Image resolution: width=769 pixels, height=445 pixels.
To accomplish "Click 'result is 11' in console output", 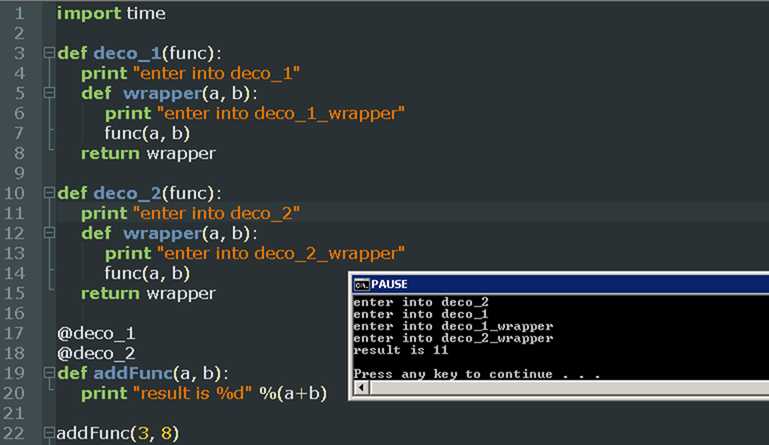I will click(x=400, y=350).
